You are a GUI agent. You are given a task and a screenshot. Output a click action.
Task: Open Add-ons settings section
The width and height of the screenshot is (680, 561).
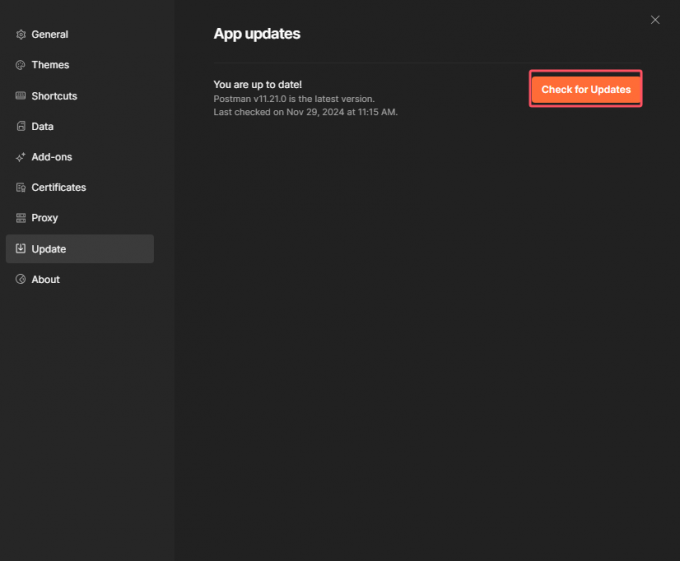click(80, 157)
